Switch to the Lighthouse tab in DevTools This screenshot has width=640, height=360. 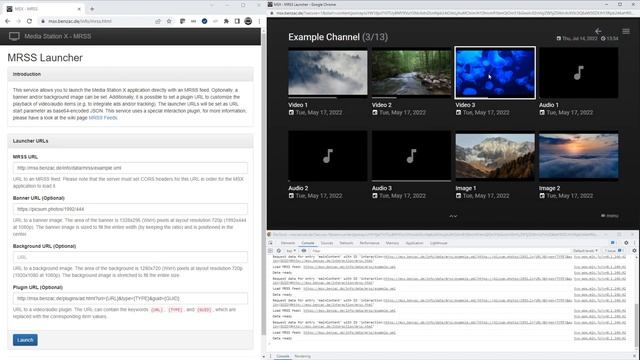point(438,243)
